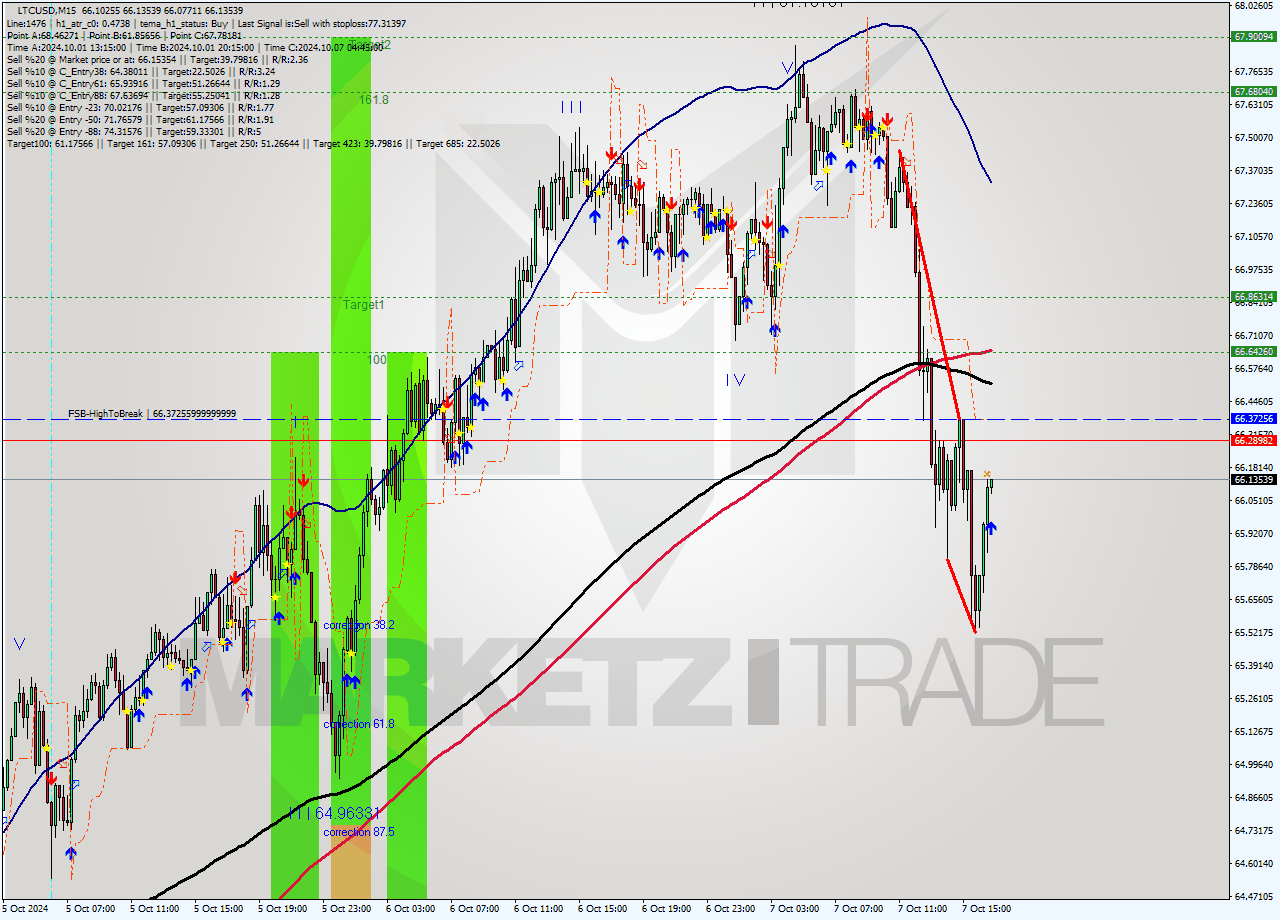Click the small orange x marker on chart
The height and width of the screenshot is (920, 1280).
tap(987, 474)
